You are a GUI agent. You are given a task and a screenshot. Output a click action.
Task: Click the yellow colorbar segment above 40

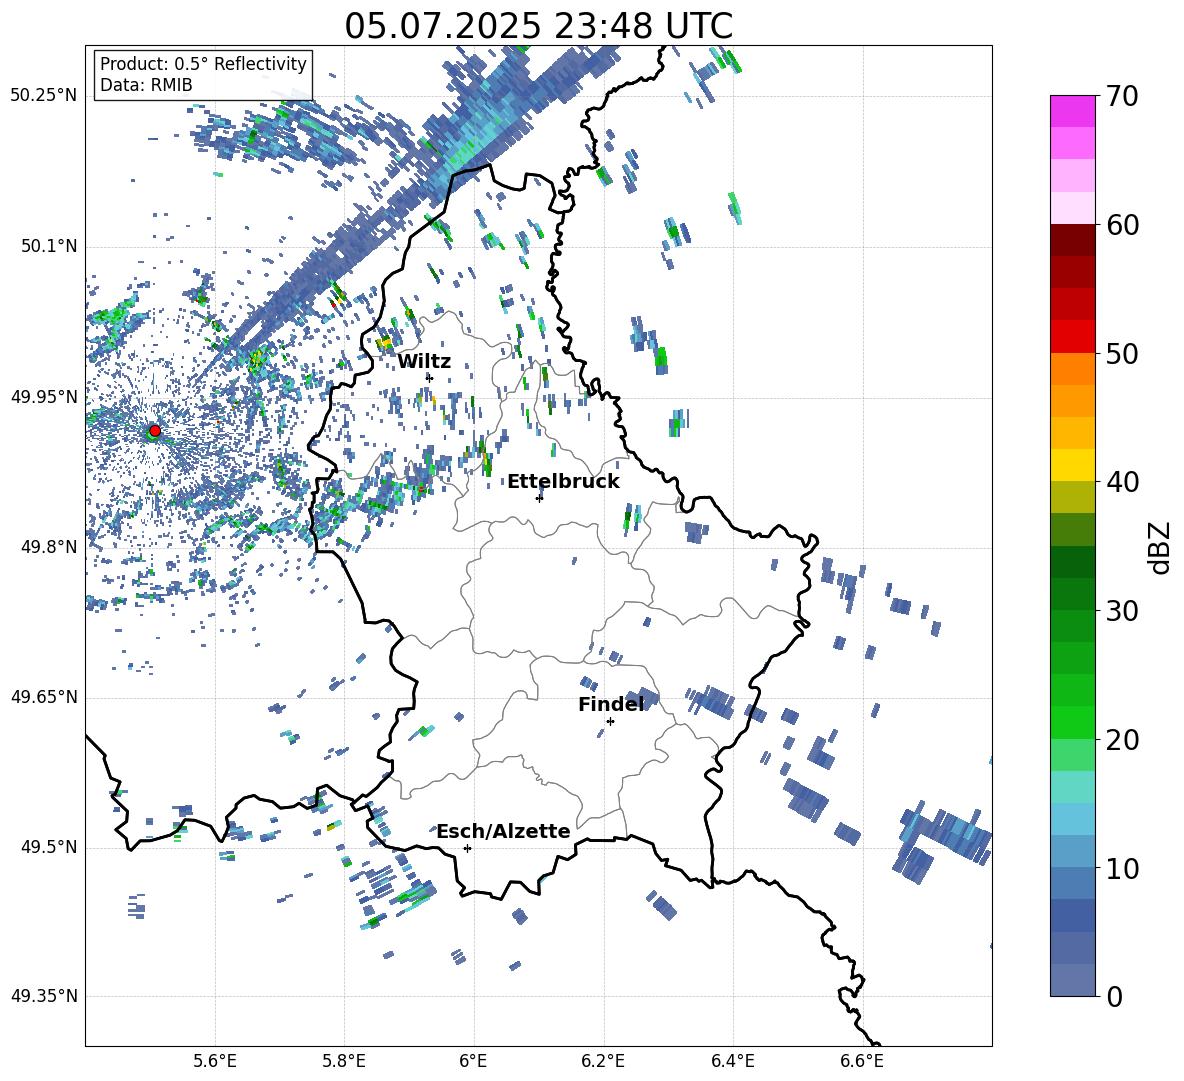(x=1073, y=465)
